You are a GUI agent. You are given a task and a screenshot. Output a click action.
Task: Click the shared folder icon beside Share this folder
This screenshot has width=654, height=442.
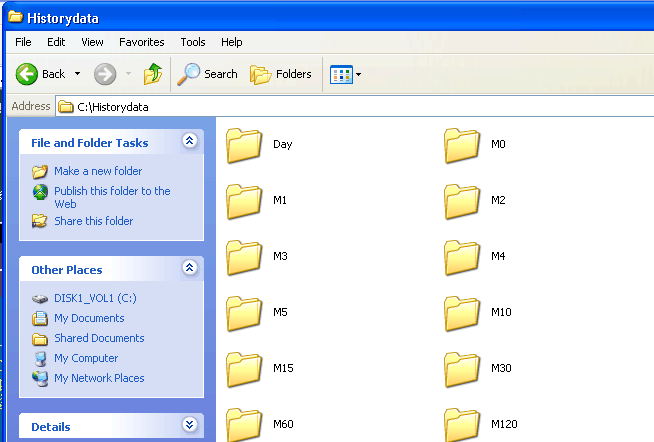click(40, 221)
